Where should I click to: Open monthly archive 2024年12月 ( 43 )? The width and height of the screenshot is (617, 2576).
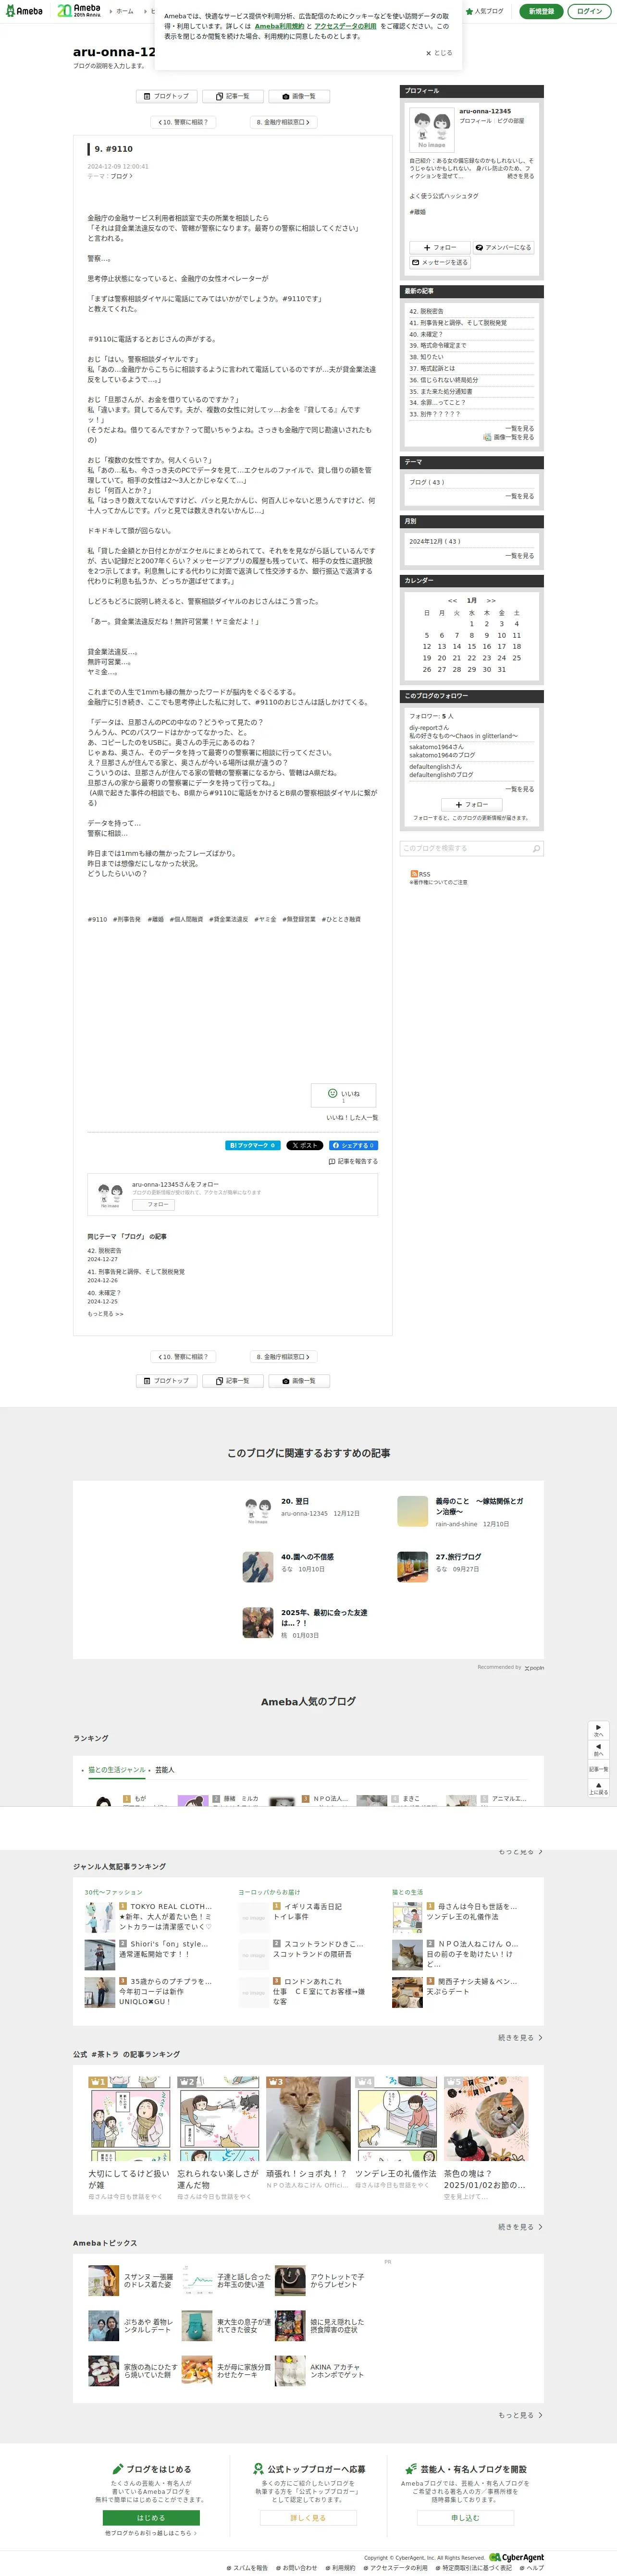[x=434, y=541]
